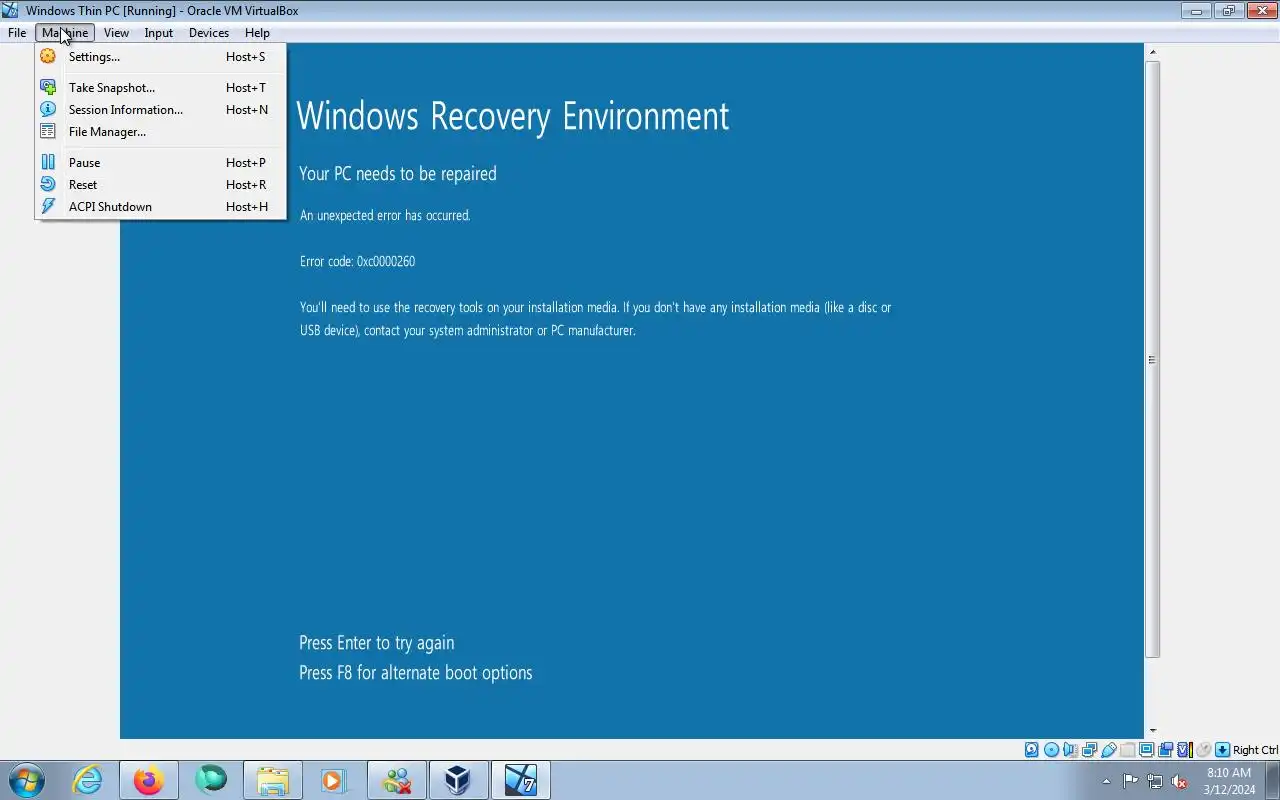Click the network tray icon

tap(1155, 781)
